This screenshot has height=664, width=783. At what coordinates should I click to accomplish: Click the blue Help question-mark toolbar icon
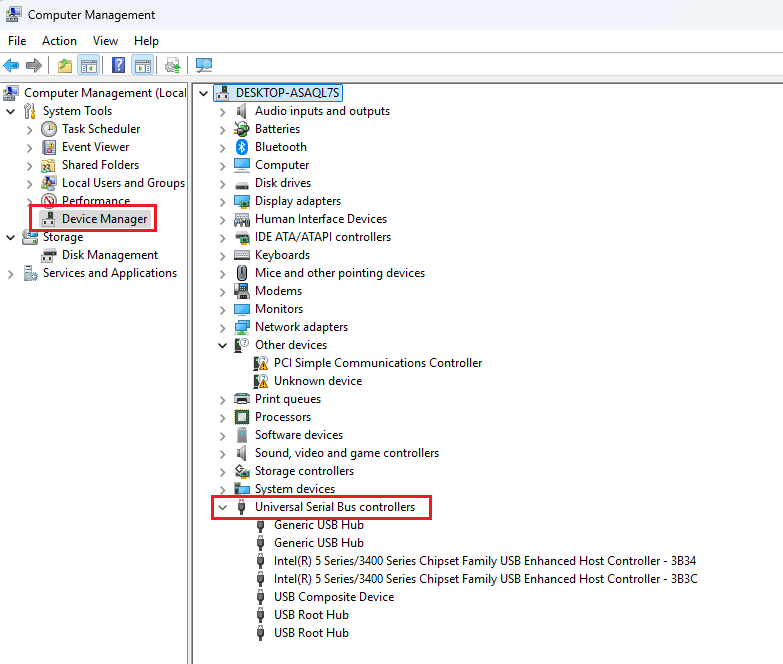[118, 65]
